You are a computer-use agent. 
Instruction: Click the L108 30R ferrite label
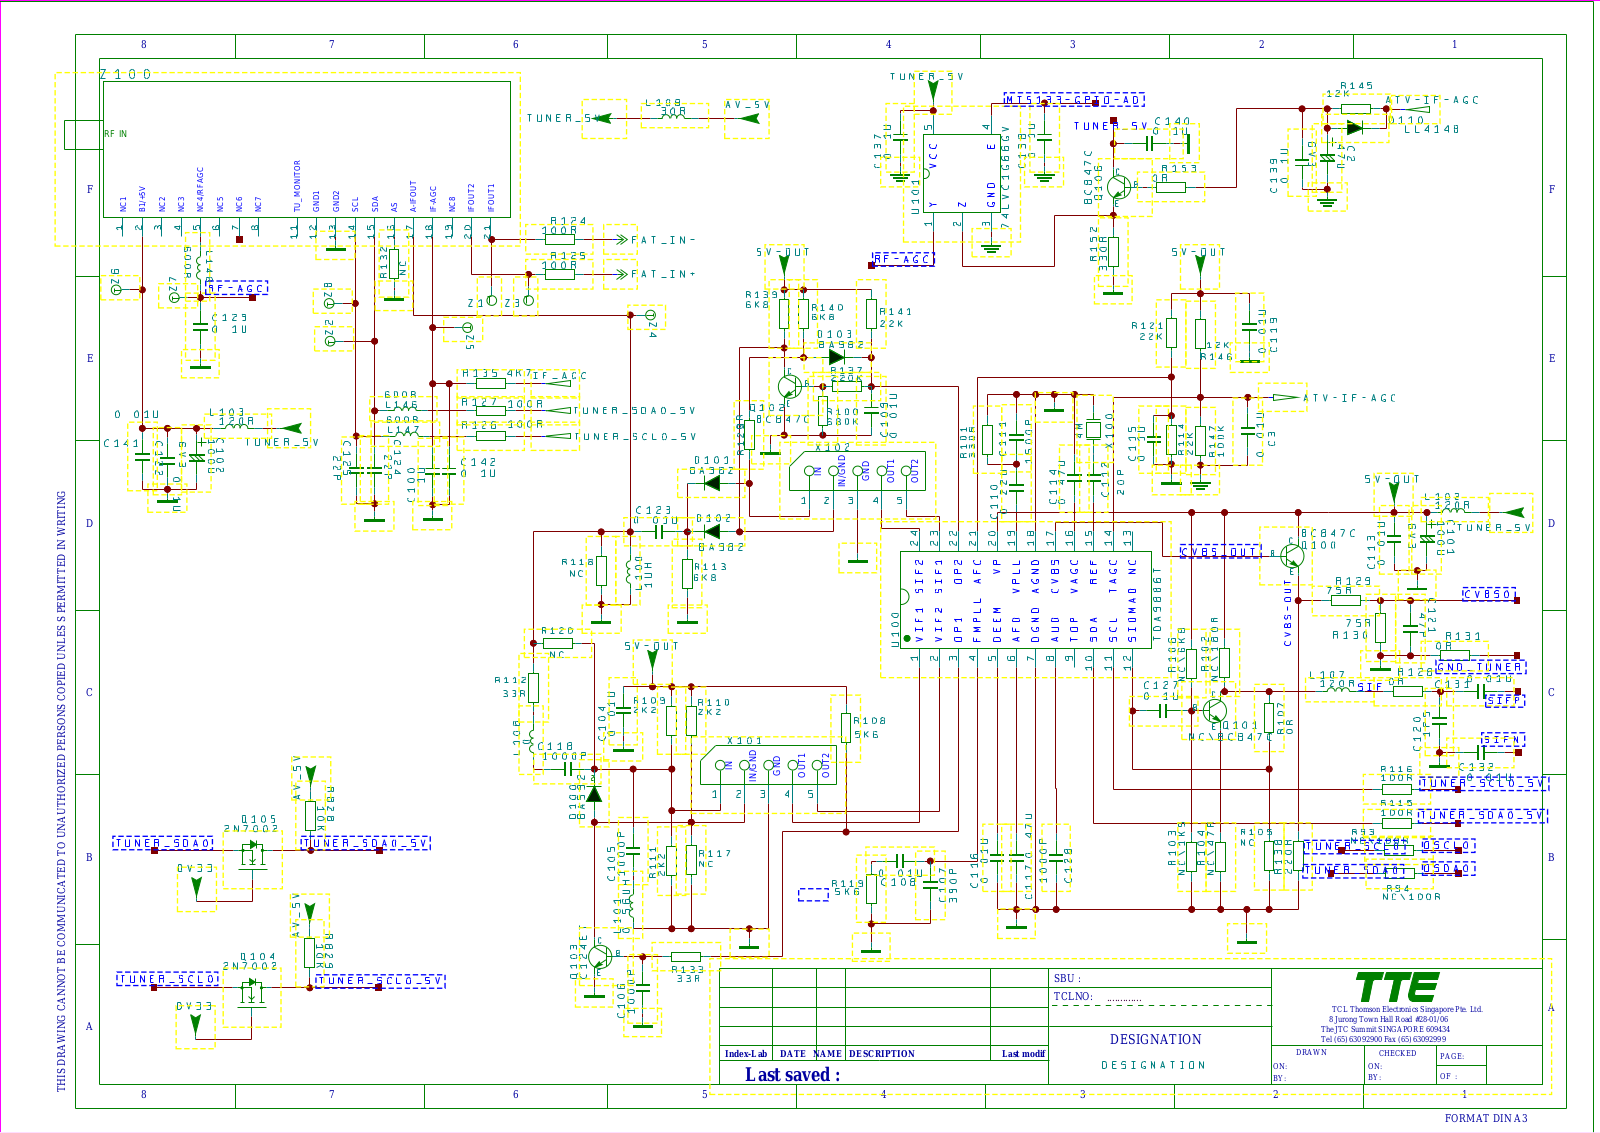point(665,107)
